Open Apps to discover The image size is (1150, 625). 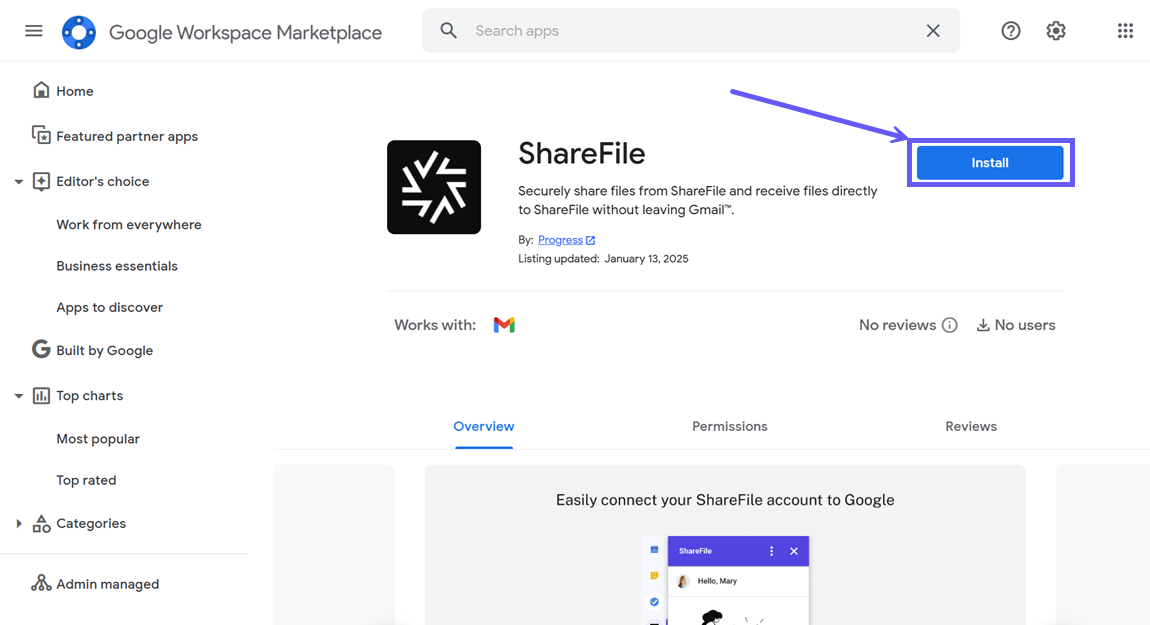(x=109, y=307)
